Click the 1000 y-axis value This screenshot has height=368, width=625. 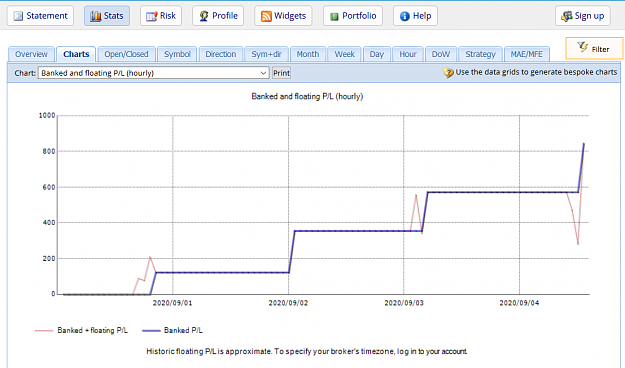tap(47, 116)
